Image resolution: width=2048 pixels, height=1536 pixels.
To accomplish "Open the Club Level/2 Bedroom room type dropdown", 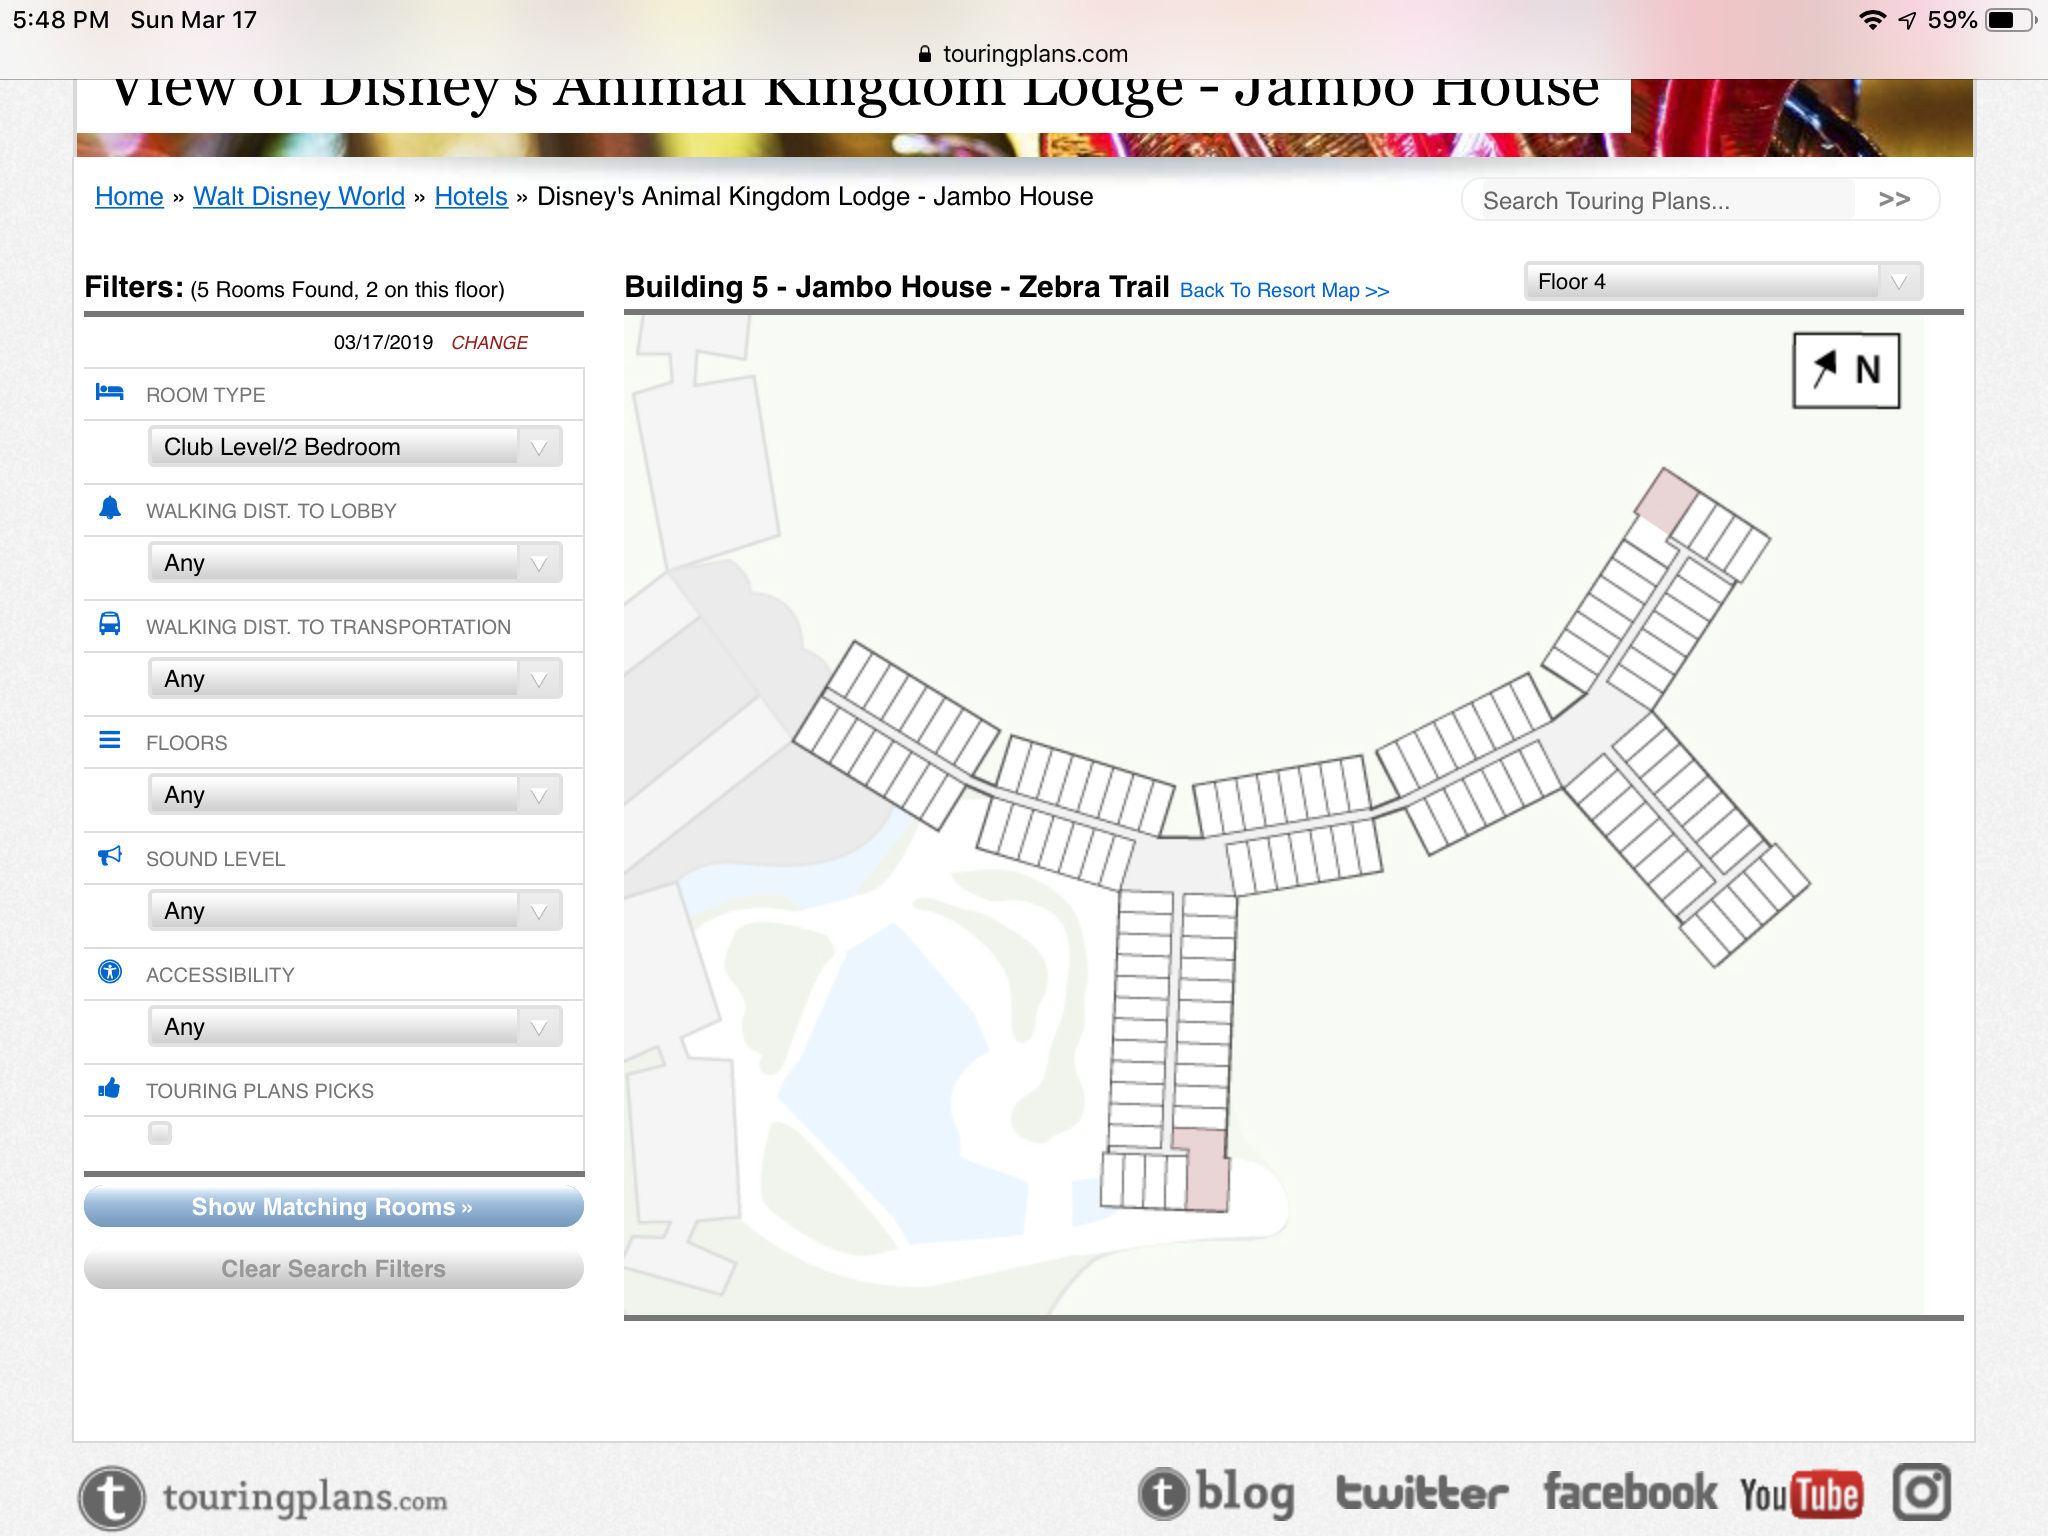I will pyautogui.click(x=355, y=447).
